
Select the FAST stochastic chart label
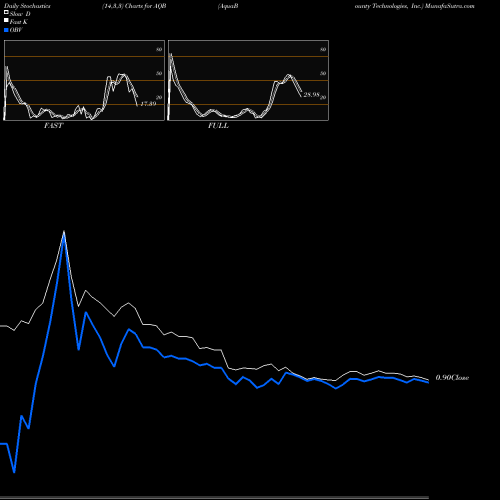click(x=53, y=126)
